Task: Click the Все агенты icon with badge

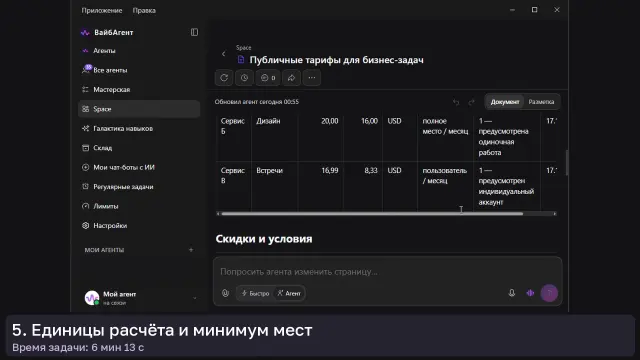Action: pyautogui.click(x=86, y=69)
